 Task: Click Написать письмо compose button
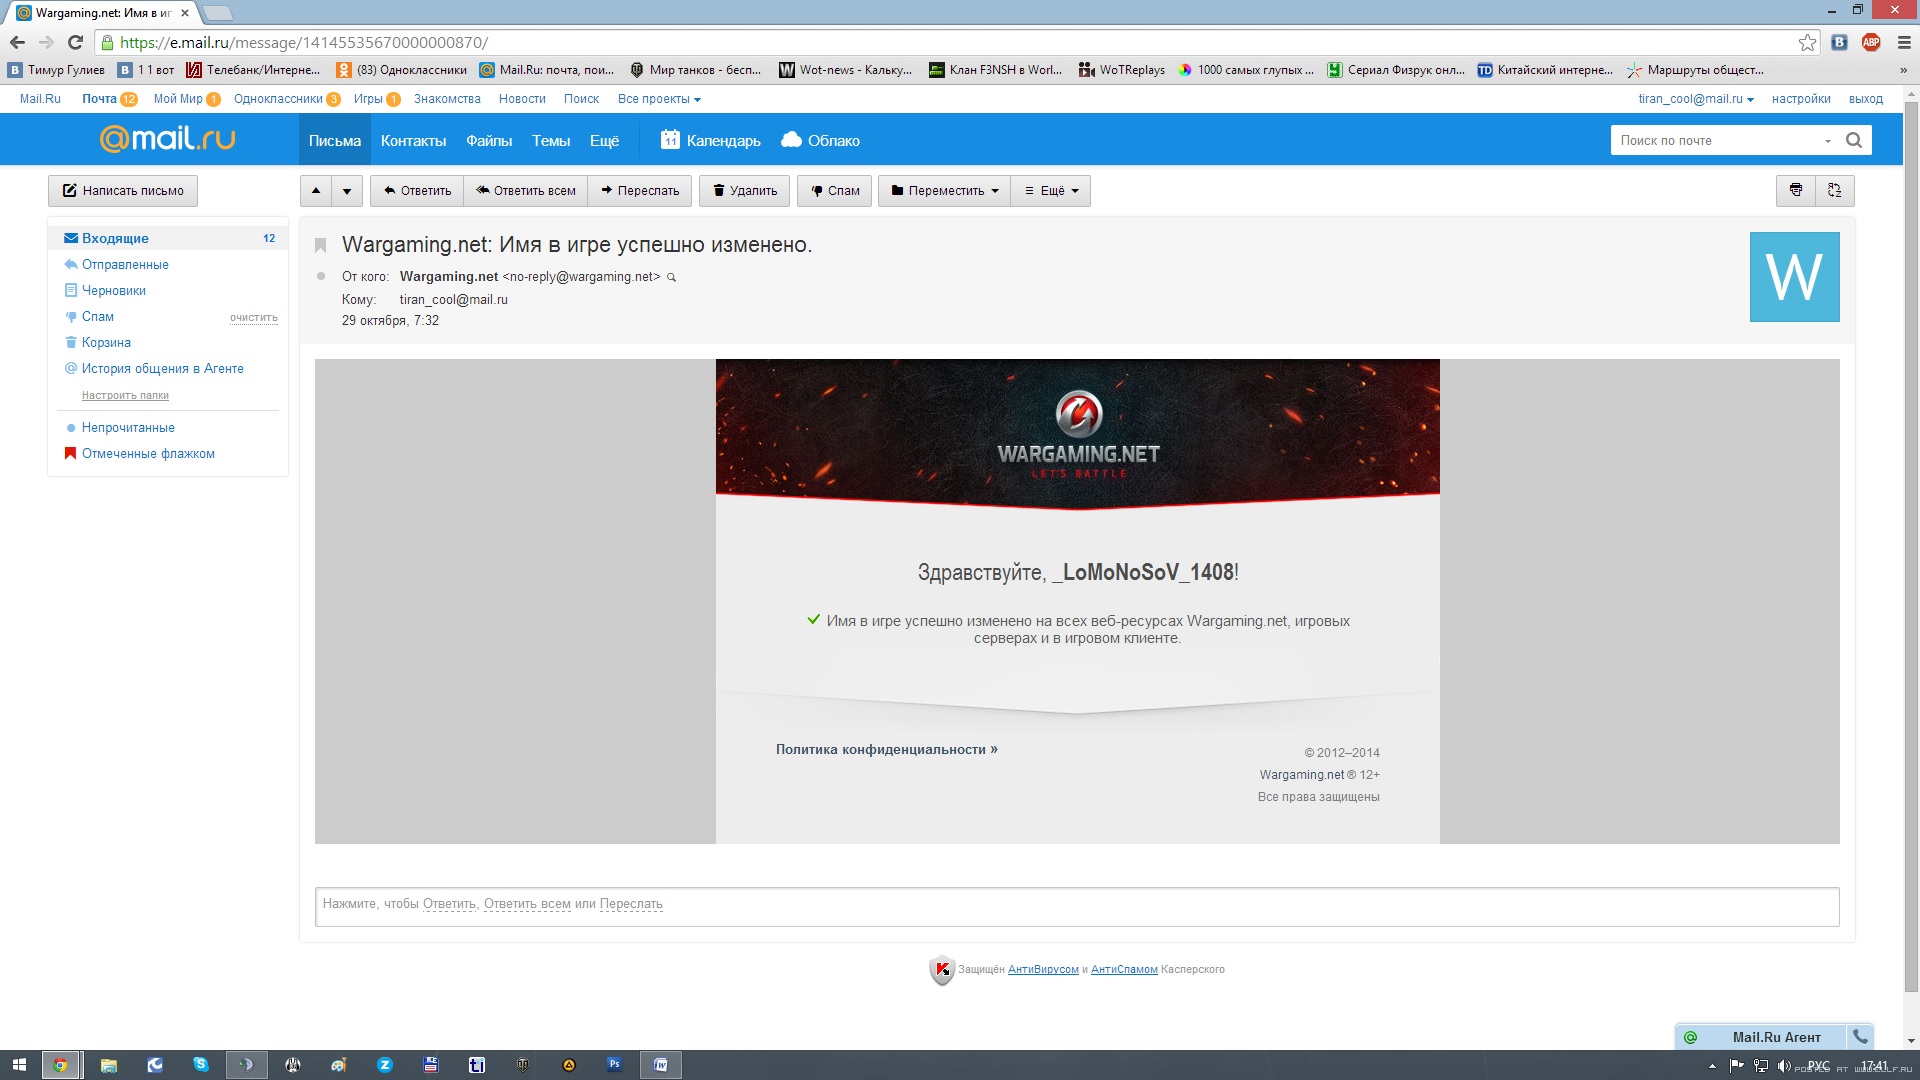[123, 190]
